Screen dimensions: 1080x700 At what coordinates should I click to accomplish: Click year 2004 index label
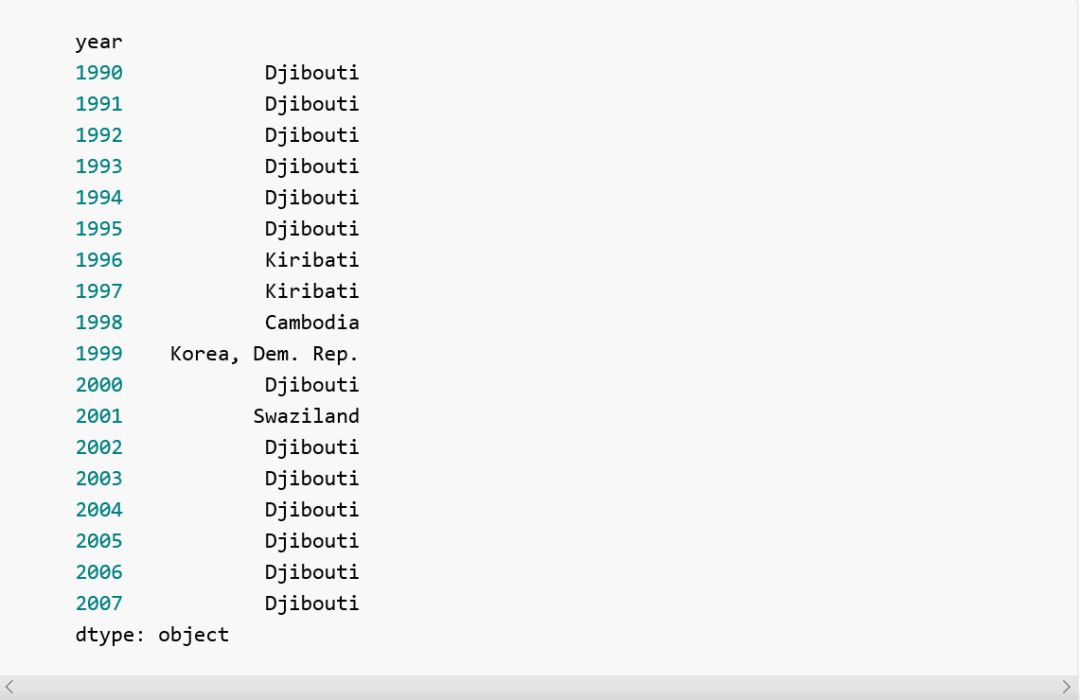tap(98, 510)
